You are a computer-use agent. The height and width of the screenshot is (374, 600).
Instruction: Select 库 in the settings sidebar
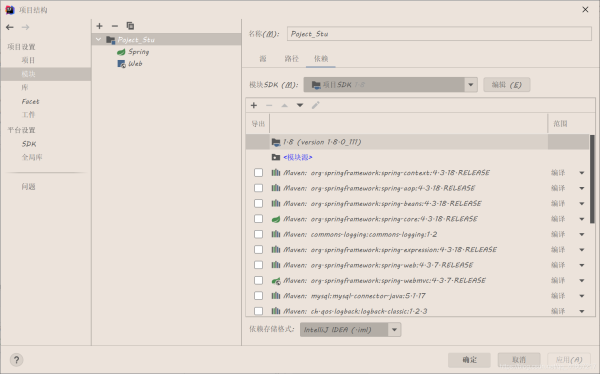25,88
